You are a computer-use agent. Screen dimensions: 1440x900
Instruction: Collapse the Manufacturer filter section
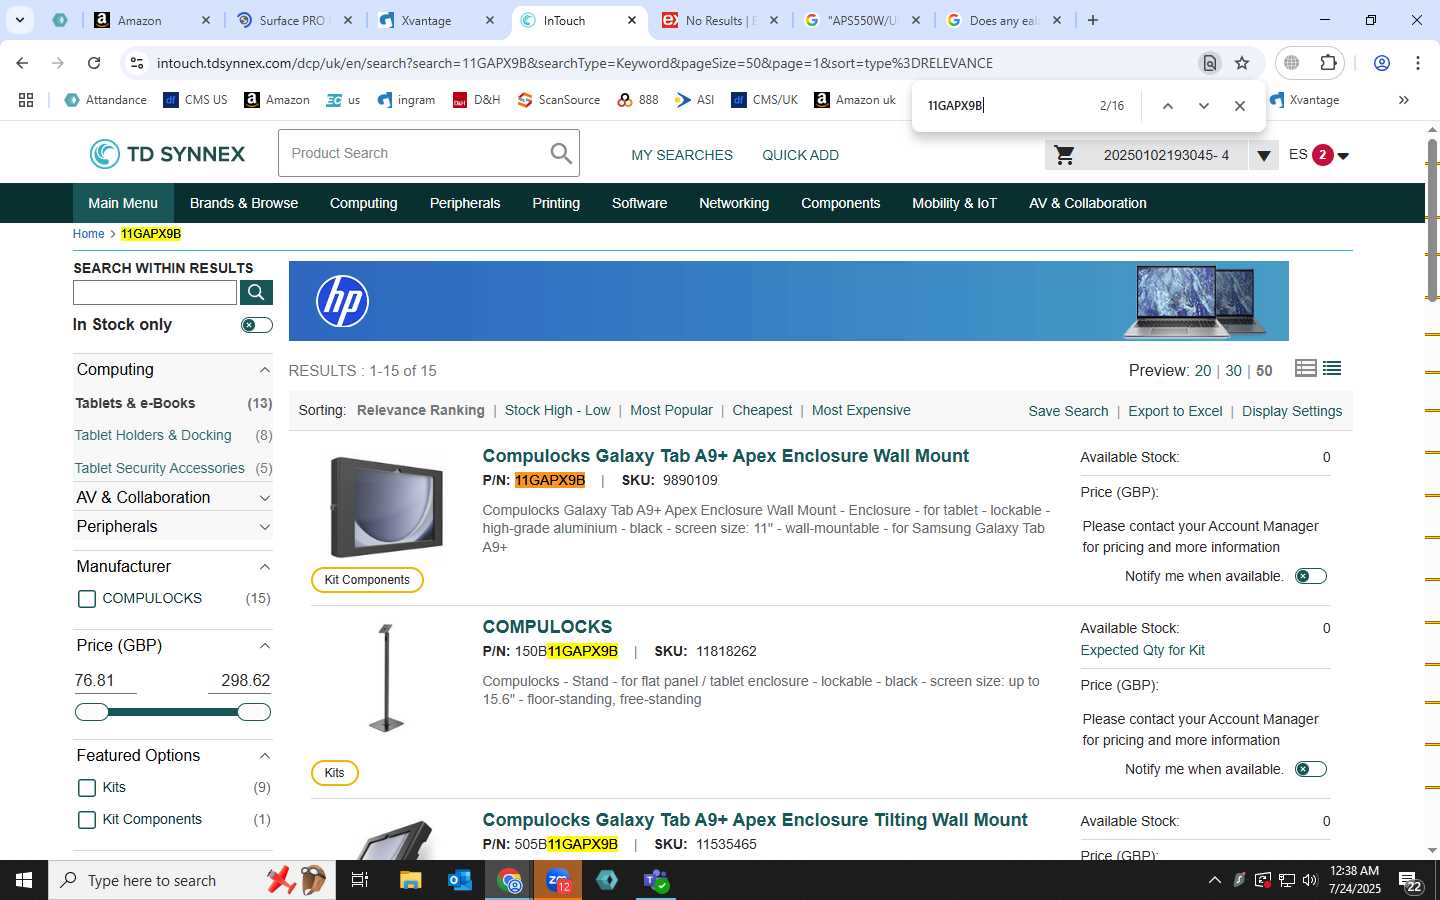(x=264, y=567)
